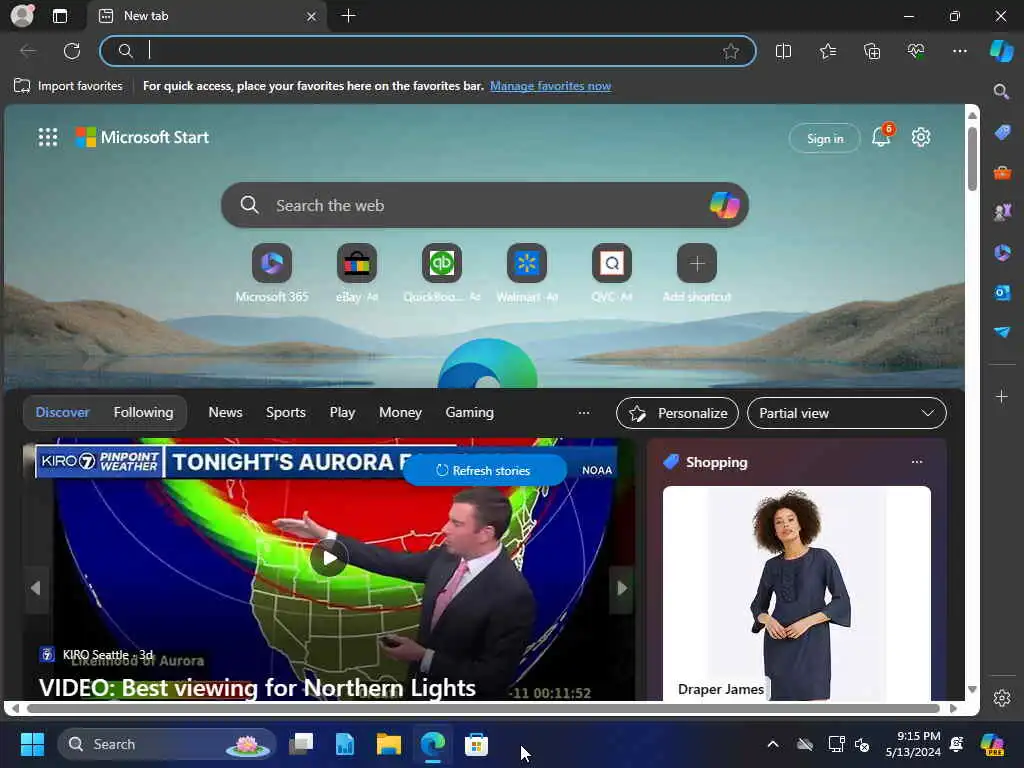
Task: Click the taskbar Search box
Action: (x=167, y=744)
